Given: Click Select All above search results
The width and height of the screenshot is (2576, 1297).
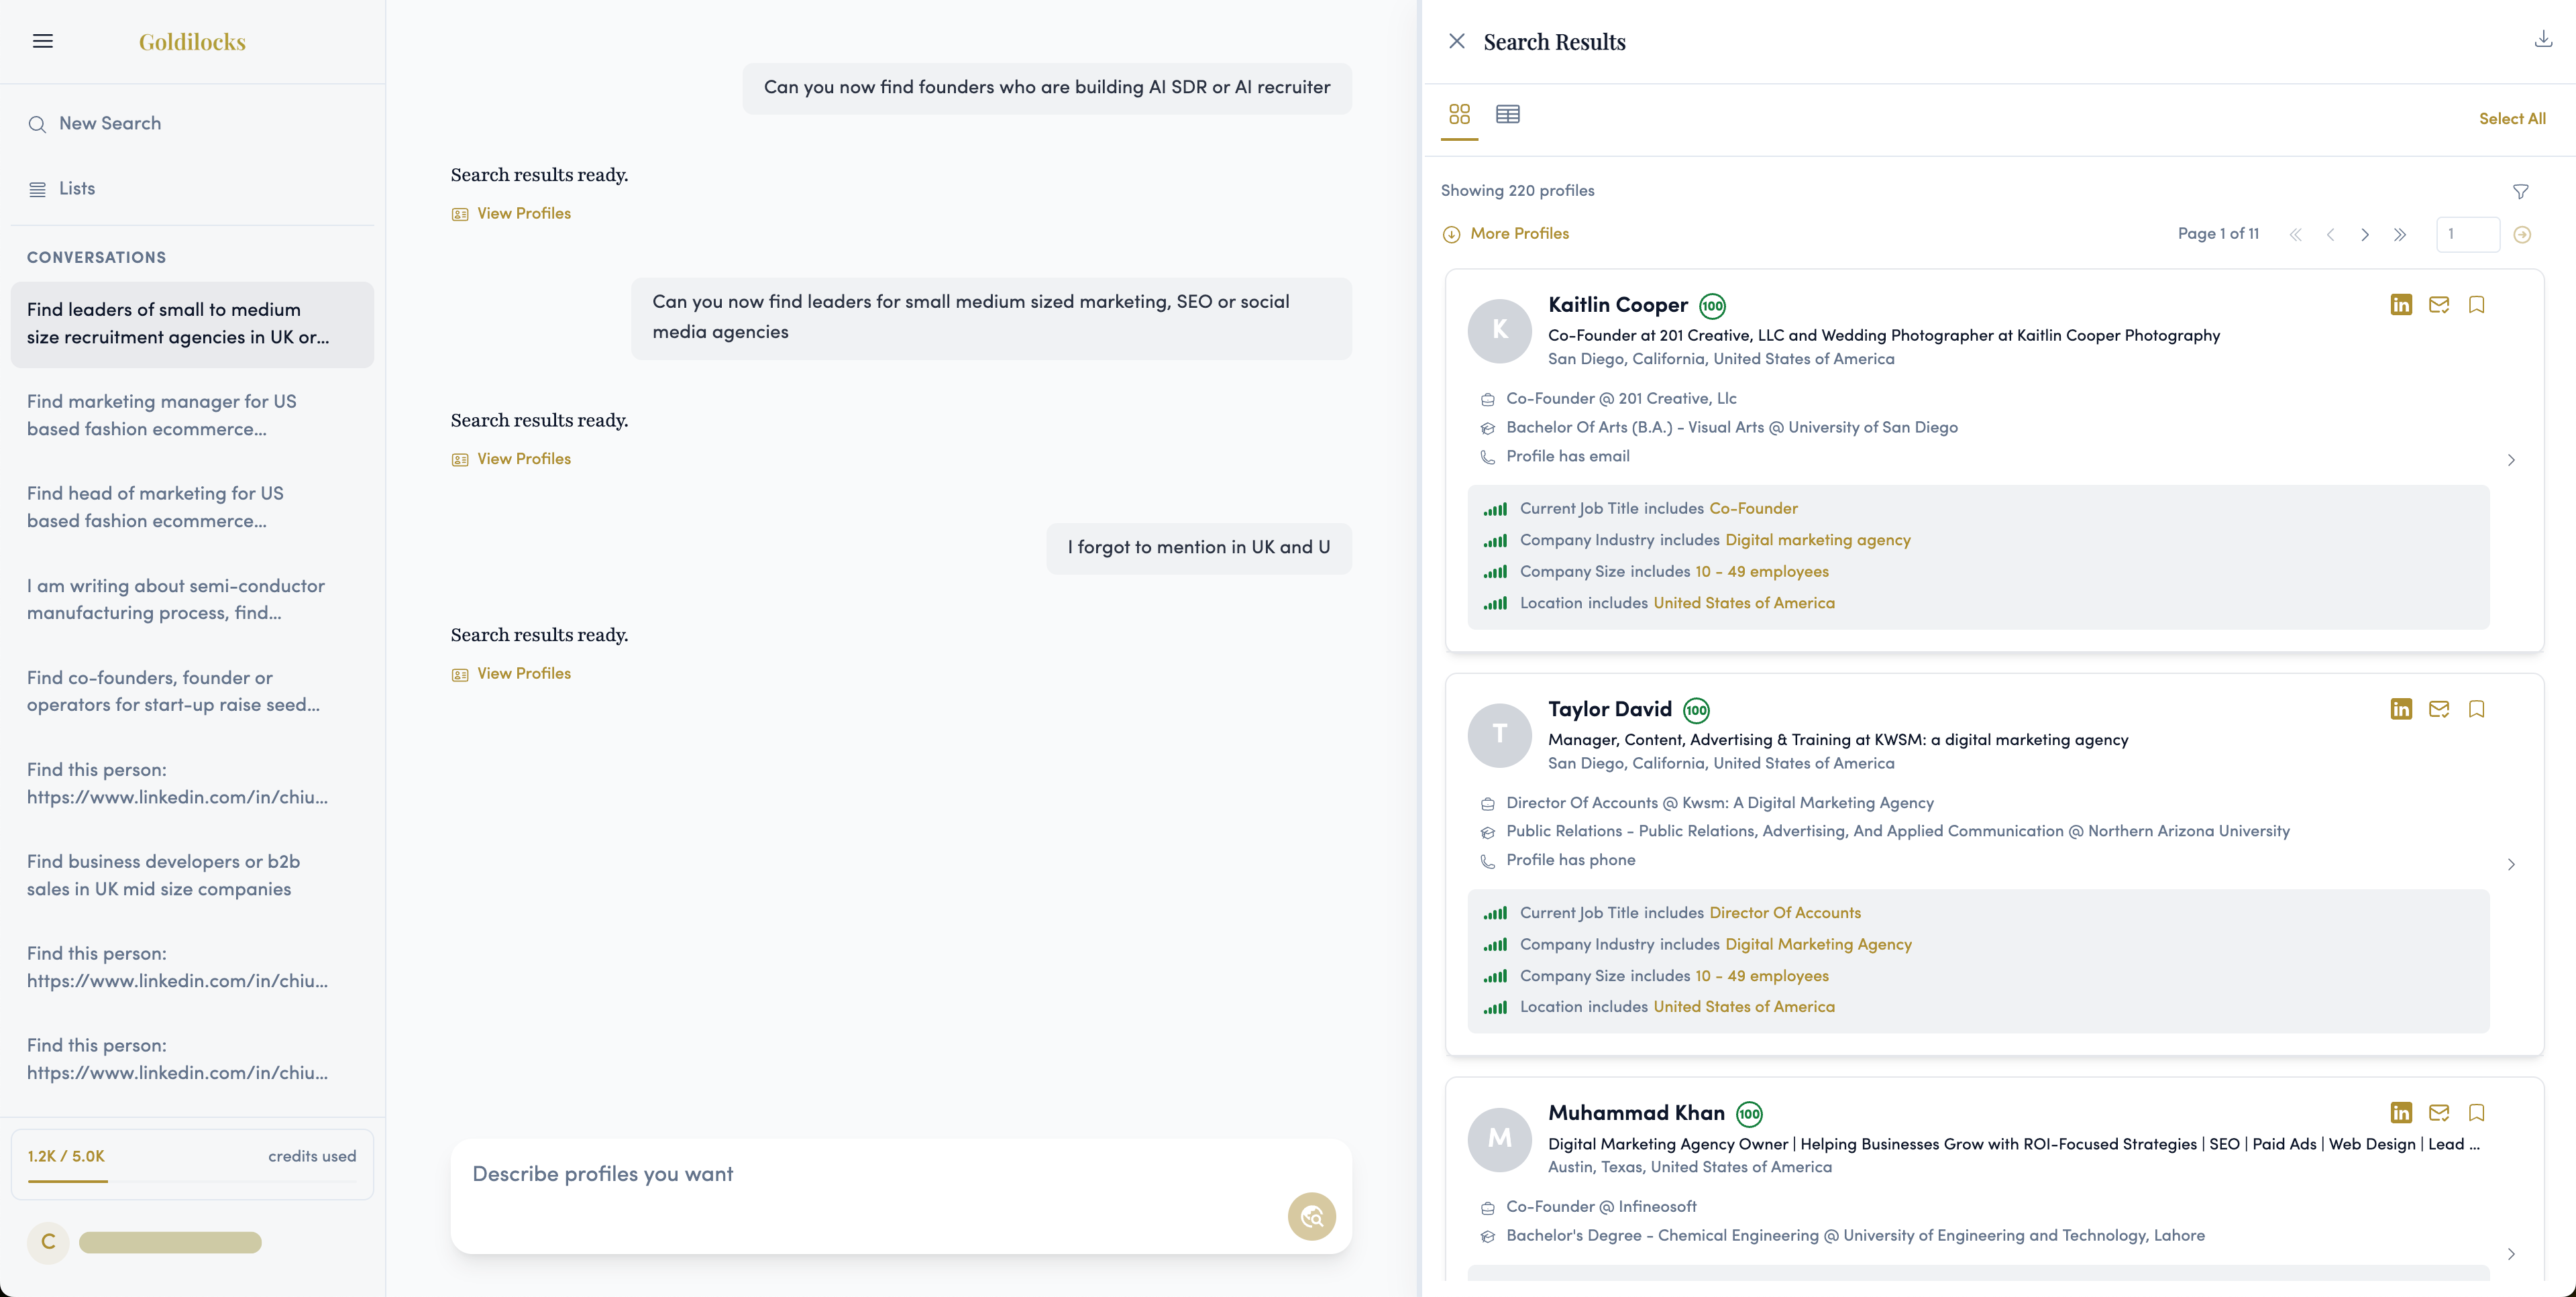Looking at the screenshot, I should [x=2513, y=117].
